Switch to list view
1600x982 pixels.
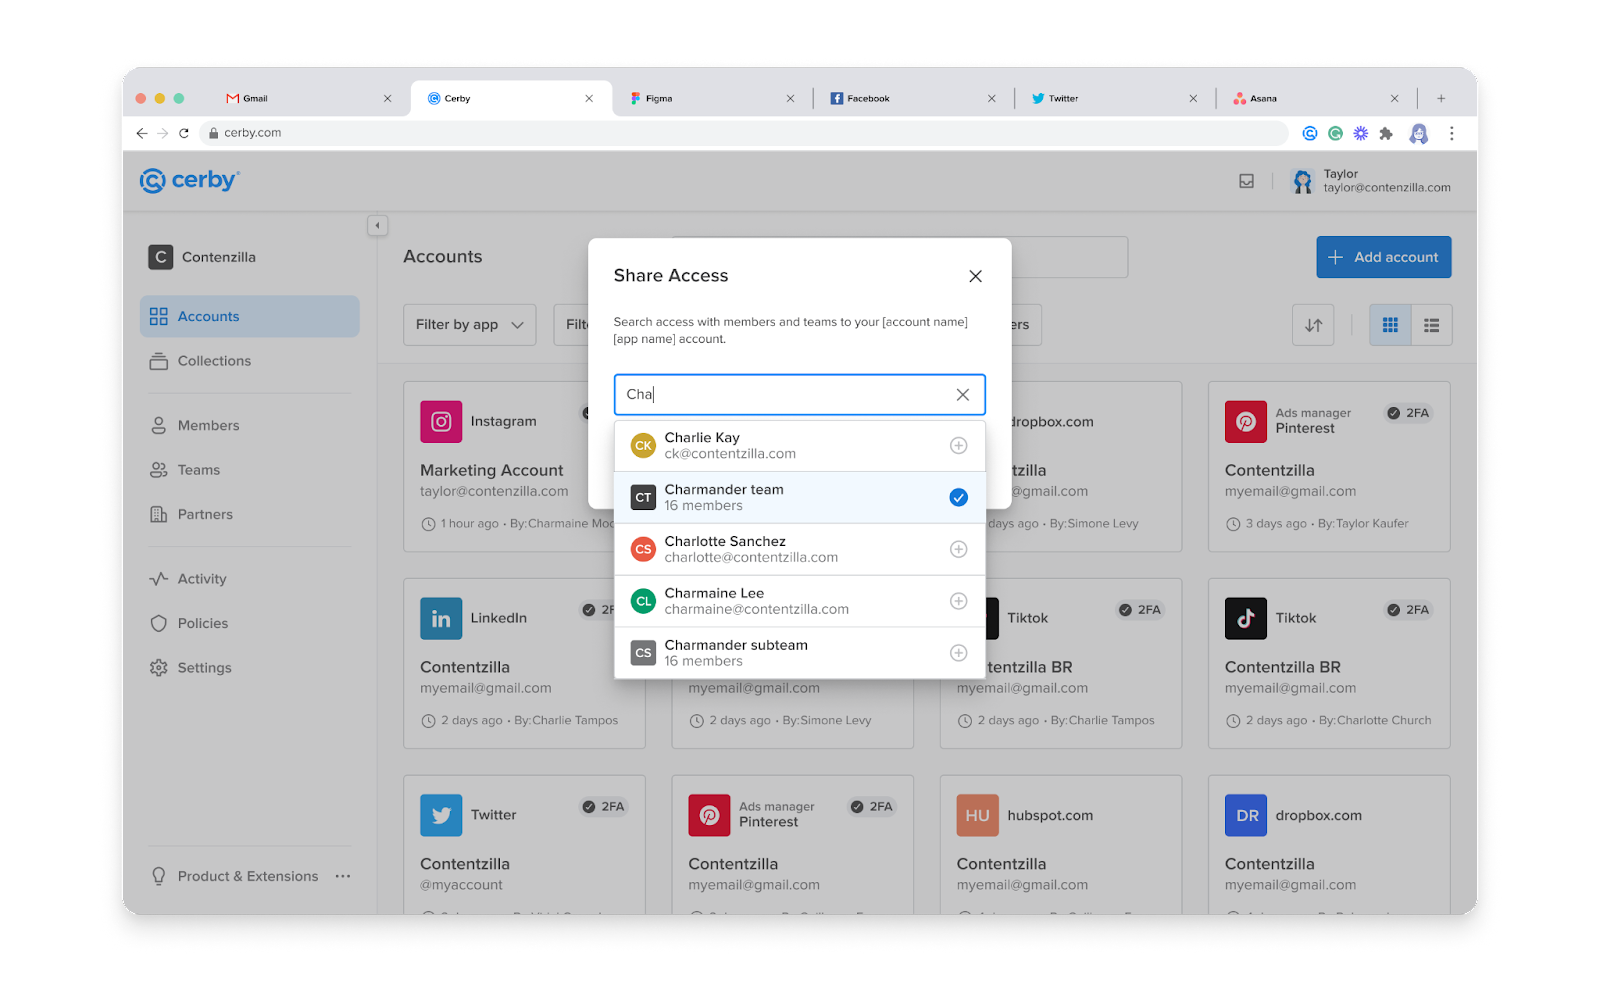click(x=1431, y=325)
